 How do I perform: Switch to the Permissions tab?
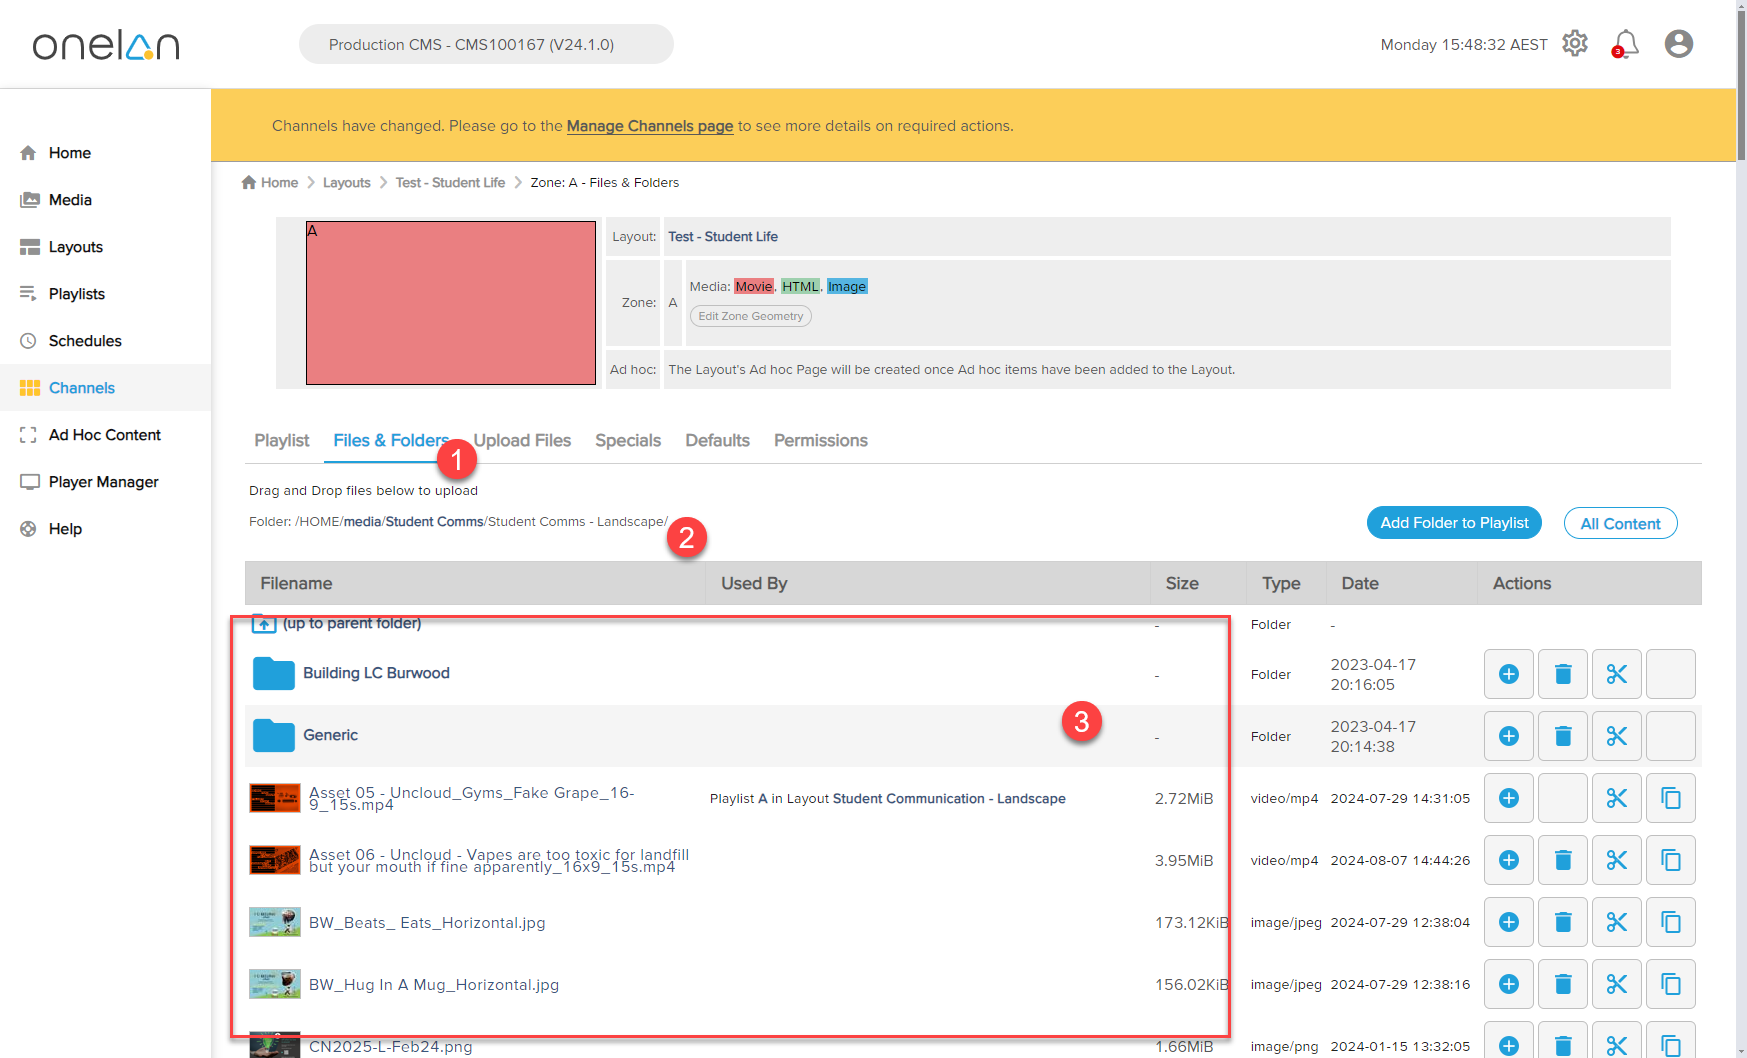[x=820, y=440]
